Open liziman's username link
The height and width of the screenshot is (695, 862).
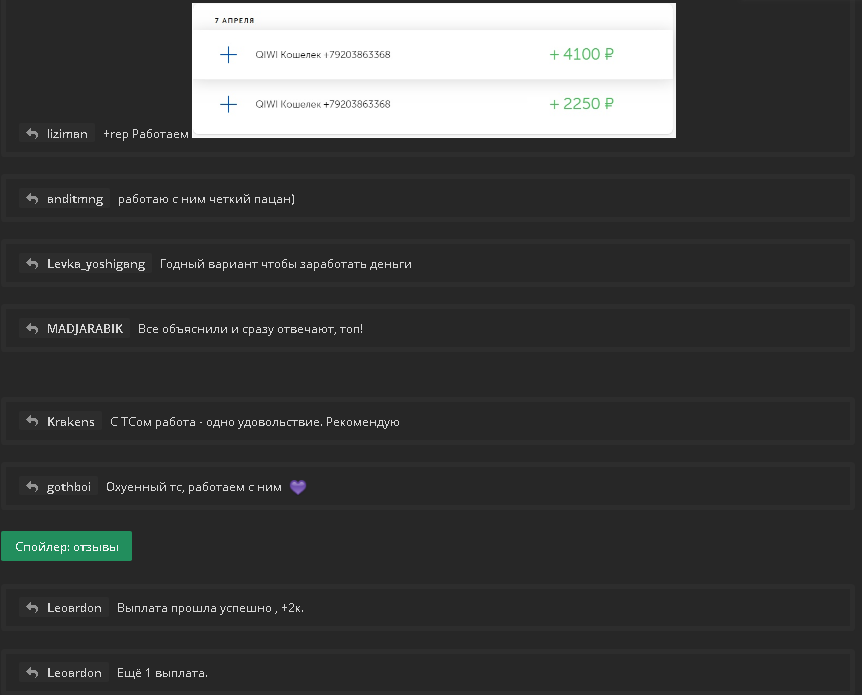coord(67,134)
